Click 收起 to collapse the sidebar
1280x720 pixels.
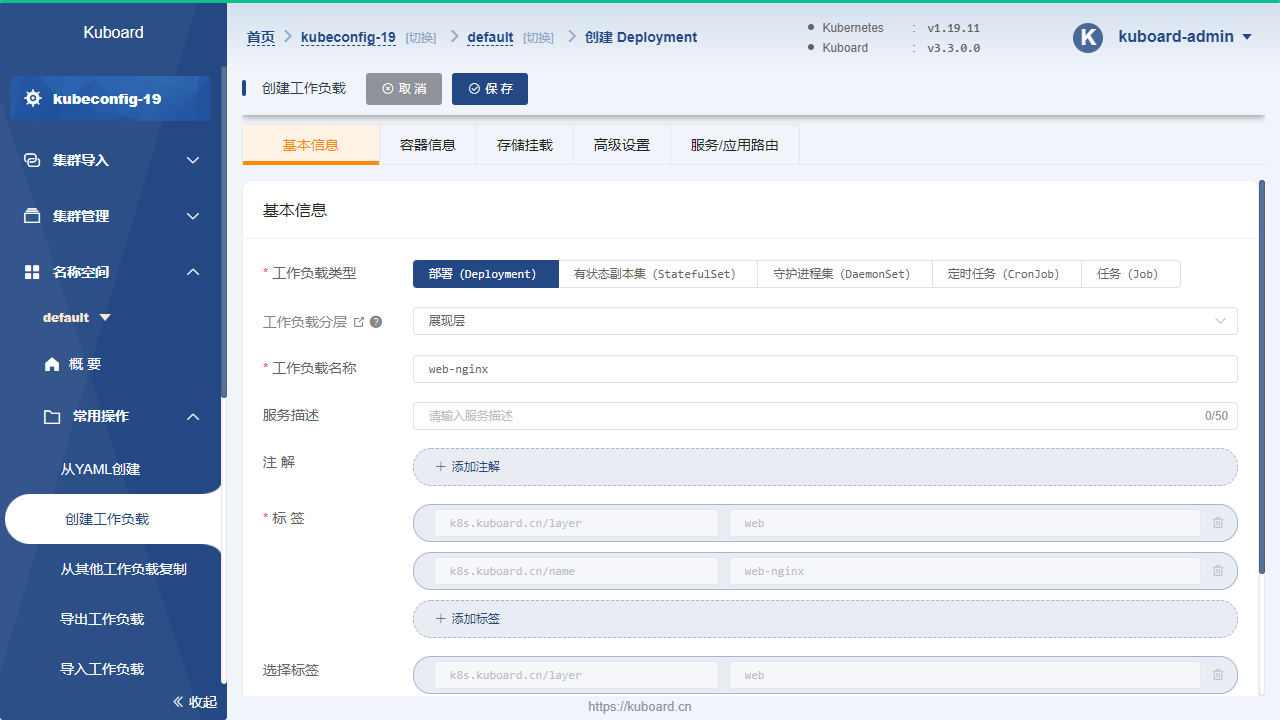click(x=203, y=702)
